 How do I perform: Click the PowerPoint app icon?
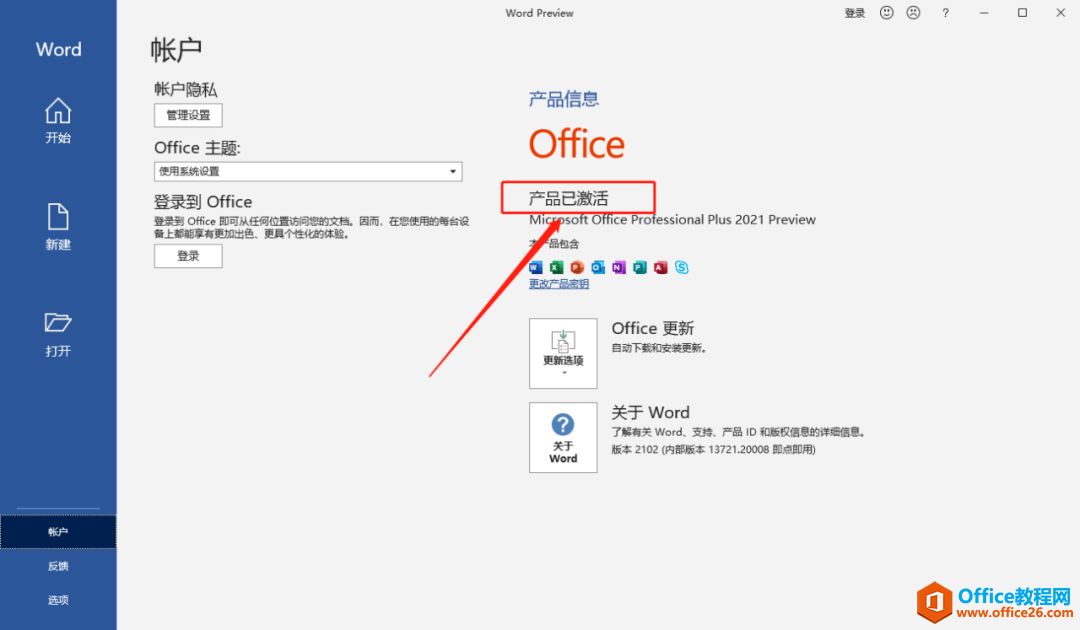coord(577,267)
